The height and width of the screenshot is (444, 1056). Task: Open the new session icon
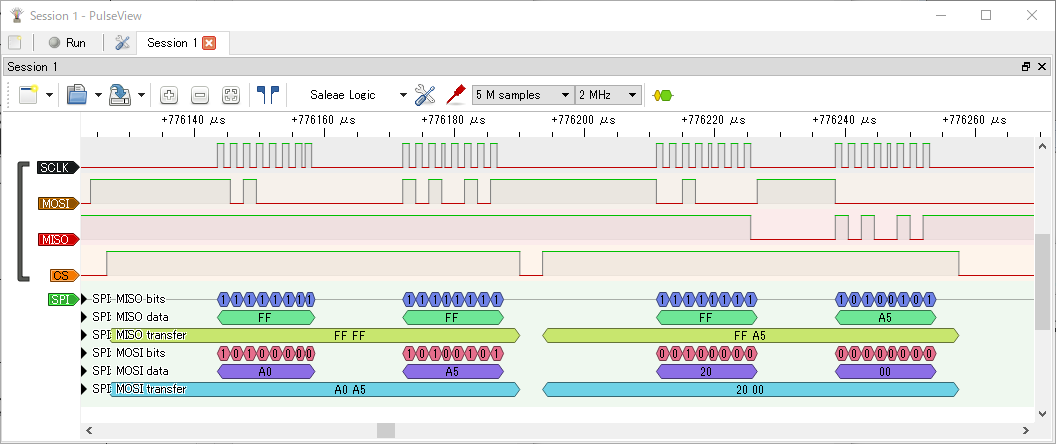[x=15, y=43]
